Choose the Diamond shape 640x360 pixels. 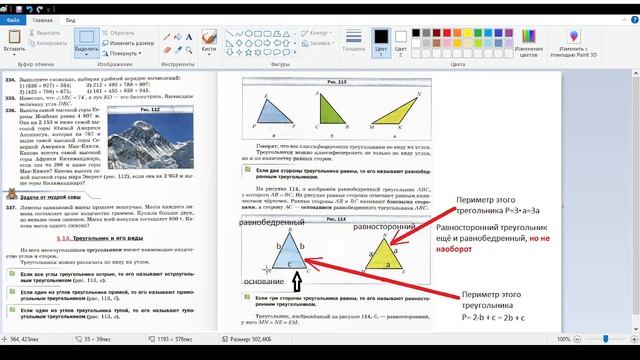tap(239, 43)
